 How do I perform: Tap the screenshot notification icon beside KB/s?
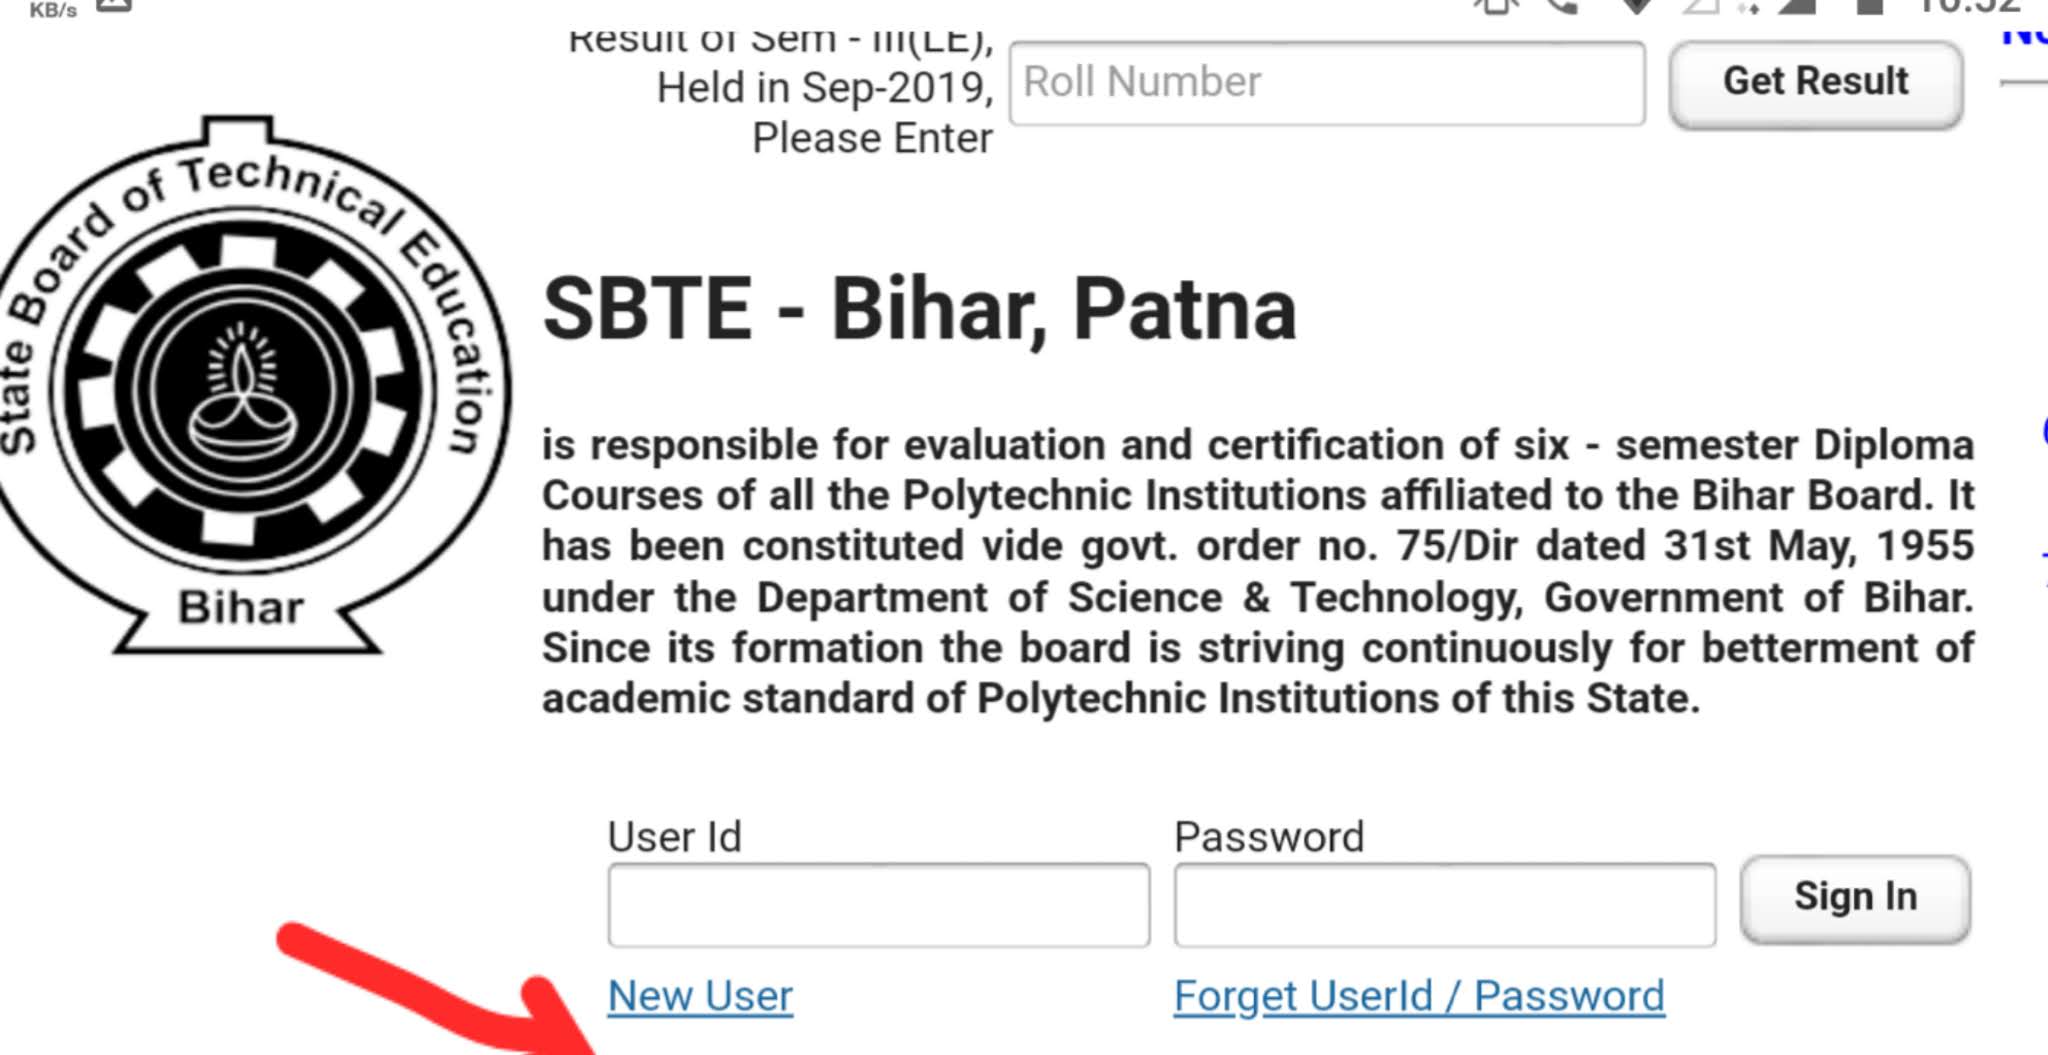coord(113,6)
